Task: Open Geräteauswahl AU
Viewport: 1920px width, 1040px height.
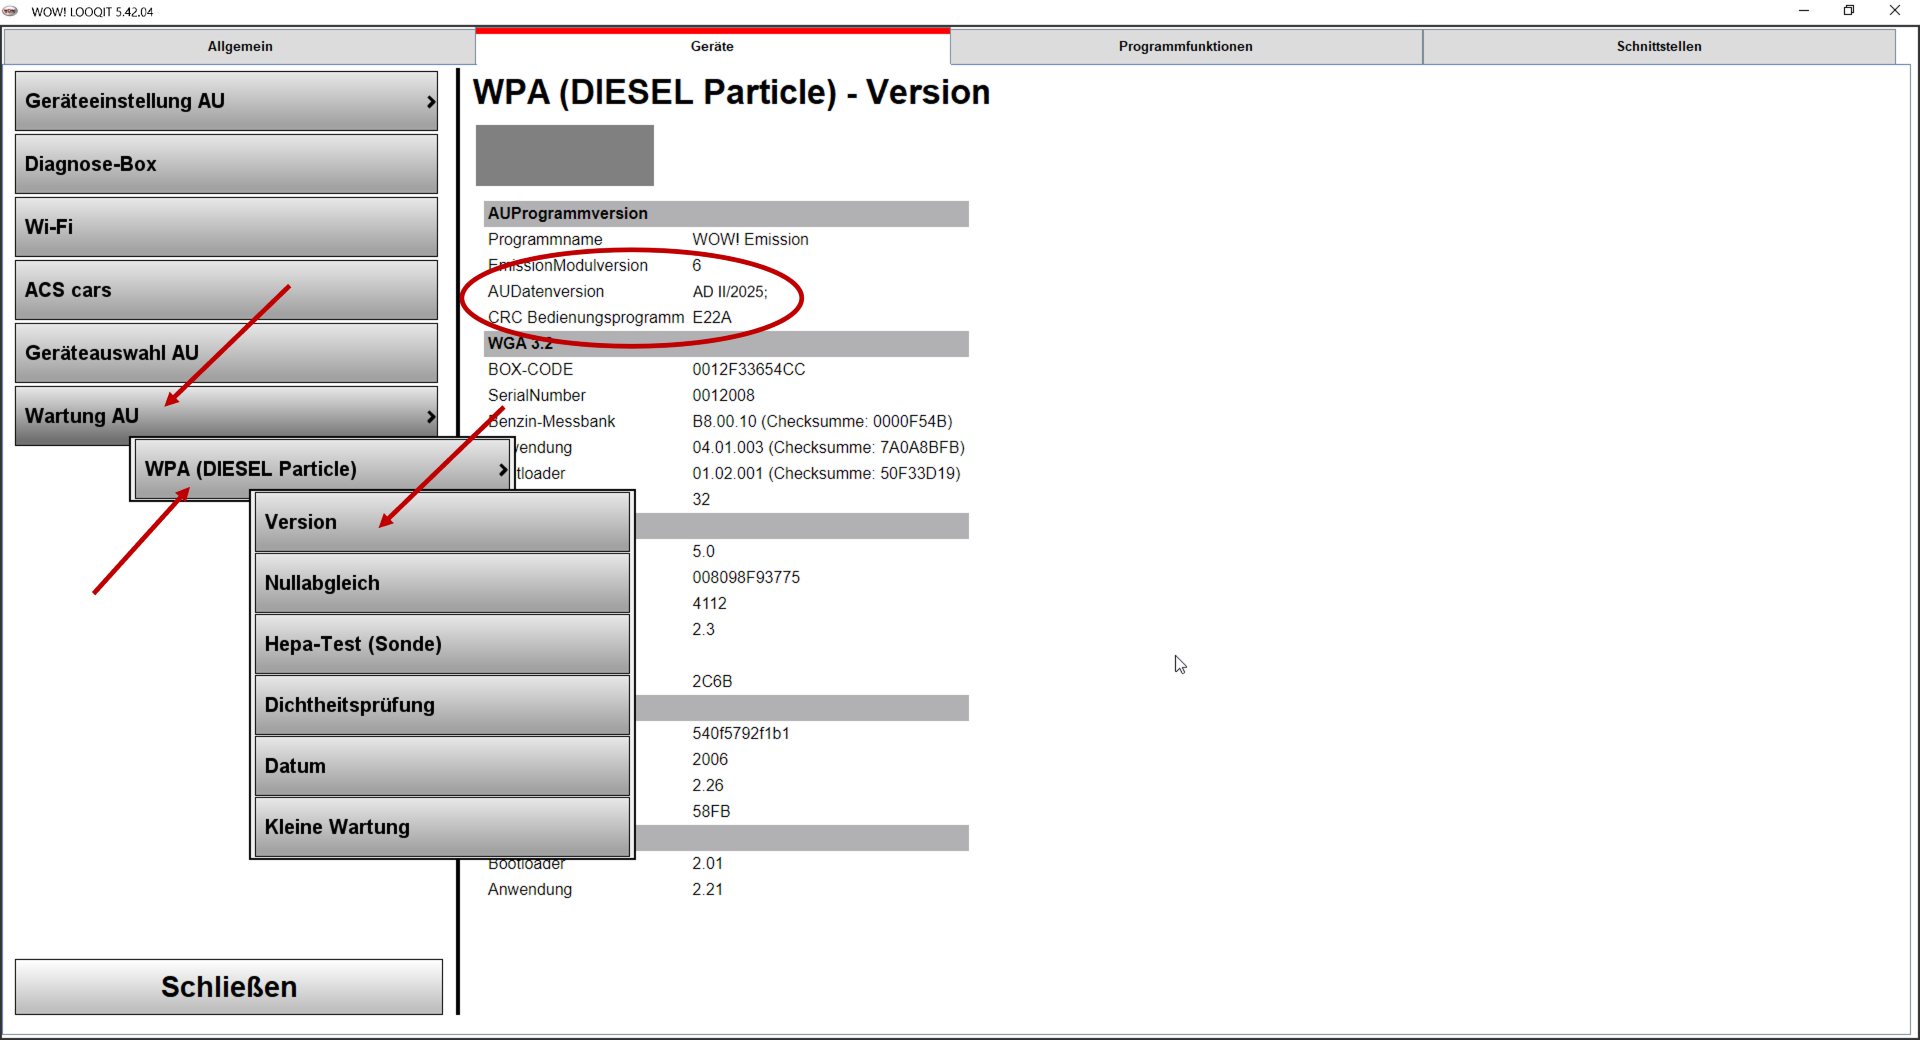Action: pyautogui.click(x=226, y=354)
